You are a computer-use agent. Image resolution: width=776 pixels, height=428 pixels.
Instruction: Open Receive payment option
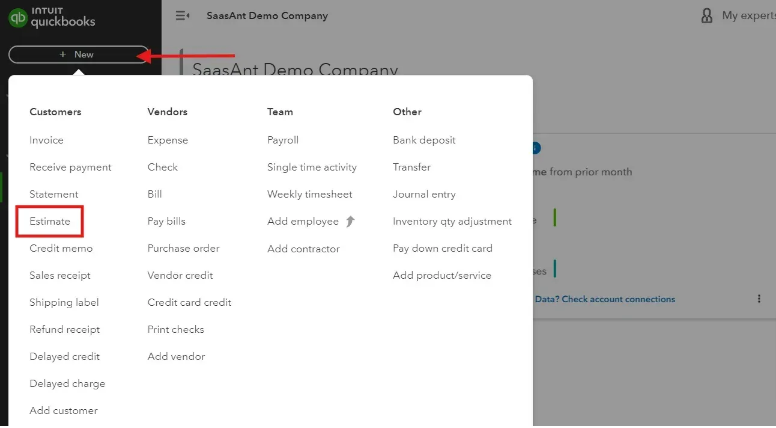pos(70,167)
